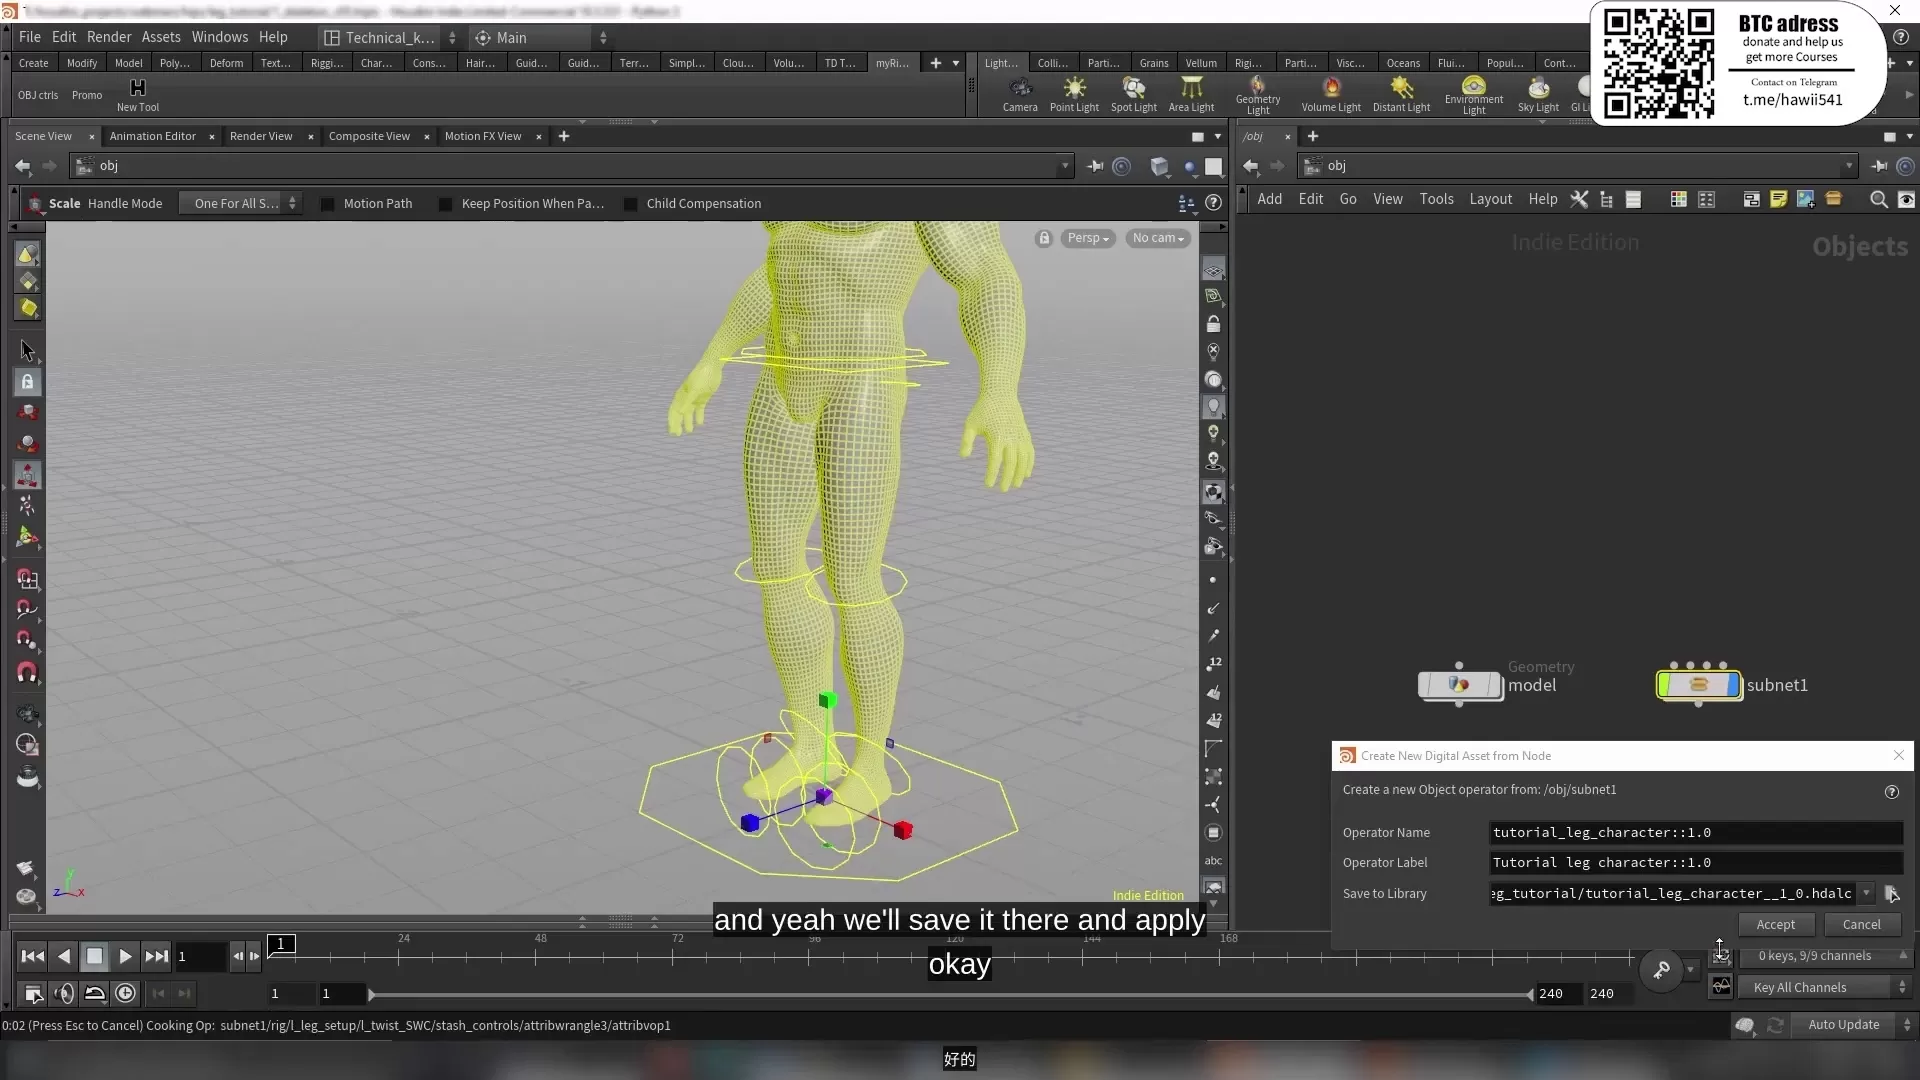This screenshot has width=1920, height=1080.
Task: Create a Volume Light from shelf
Action: (x=1330, y=94)
